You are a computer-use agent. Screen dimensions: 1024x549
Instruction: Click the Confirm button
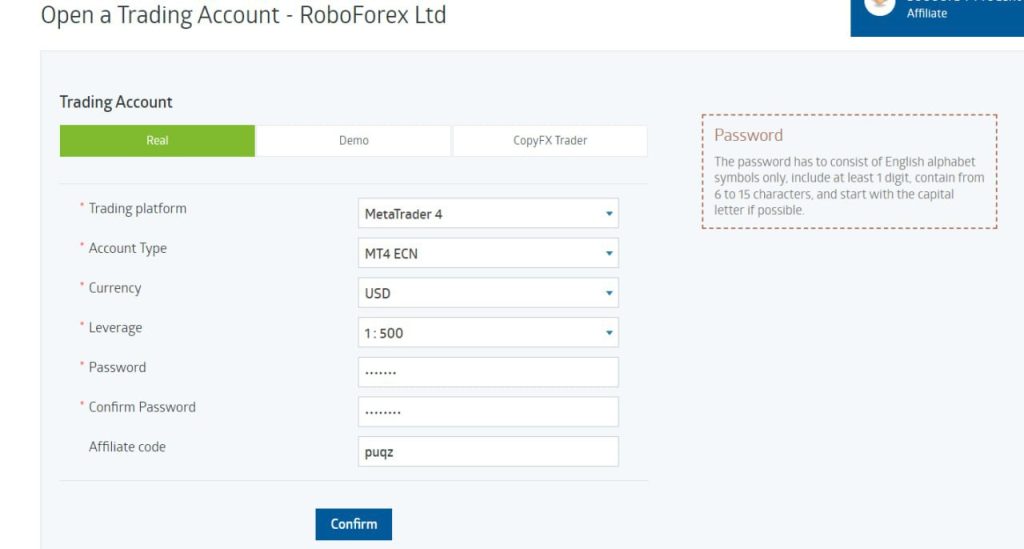(353, 524)
